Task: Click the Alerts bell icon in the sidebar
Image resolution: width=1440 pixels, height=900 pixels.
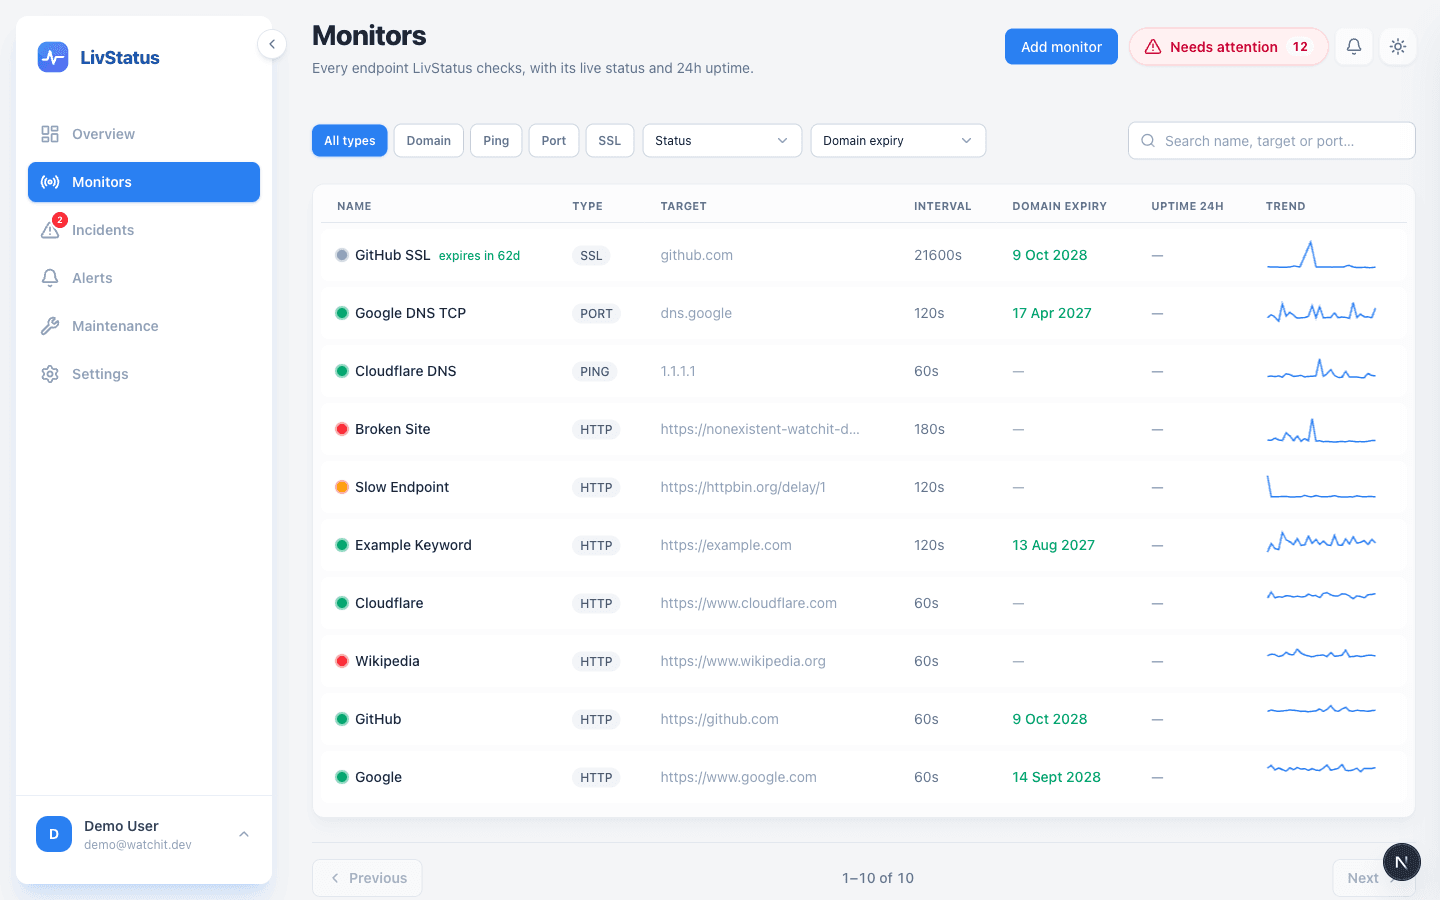Action: tap(50, 278)
